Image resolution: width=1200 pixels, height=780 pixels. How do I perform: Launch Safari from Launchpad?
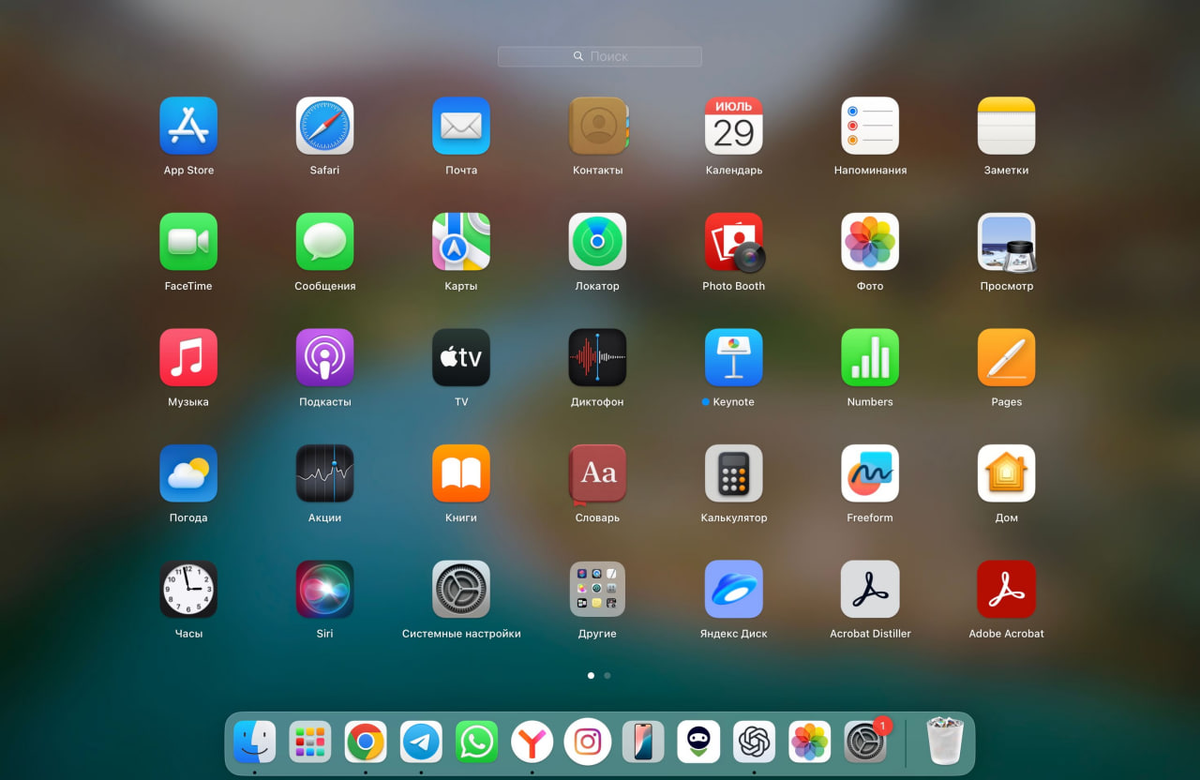tap(325, 126)
